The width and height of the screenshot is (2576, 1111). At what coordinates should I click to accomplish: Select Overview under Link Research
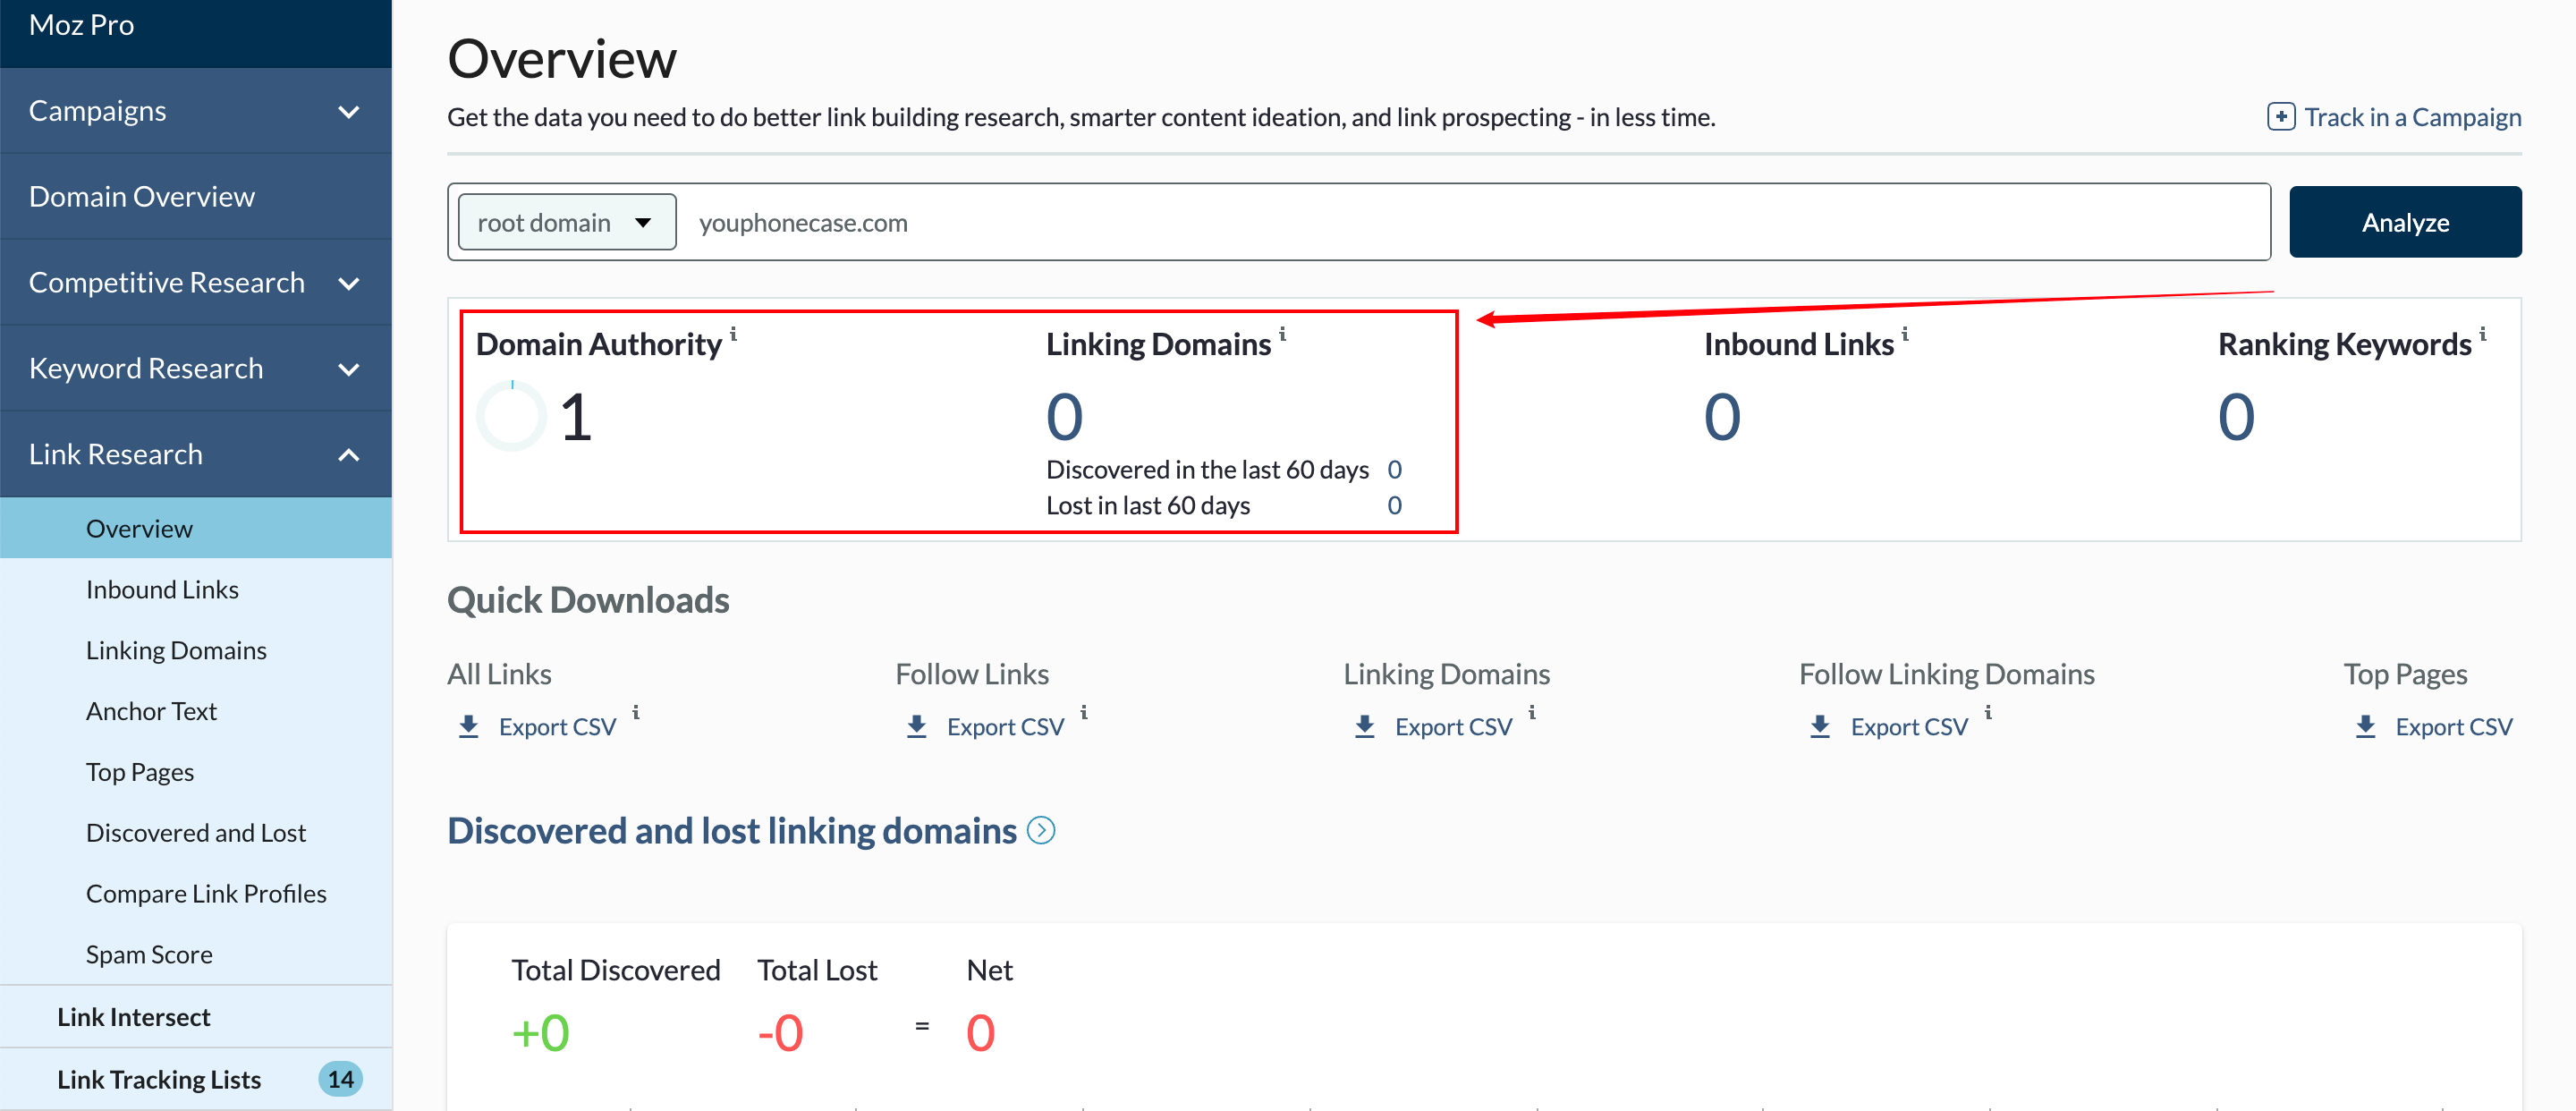(196, 528)
